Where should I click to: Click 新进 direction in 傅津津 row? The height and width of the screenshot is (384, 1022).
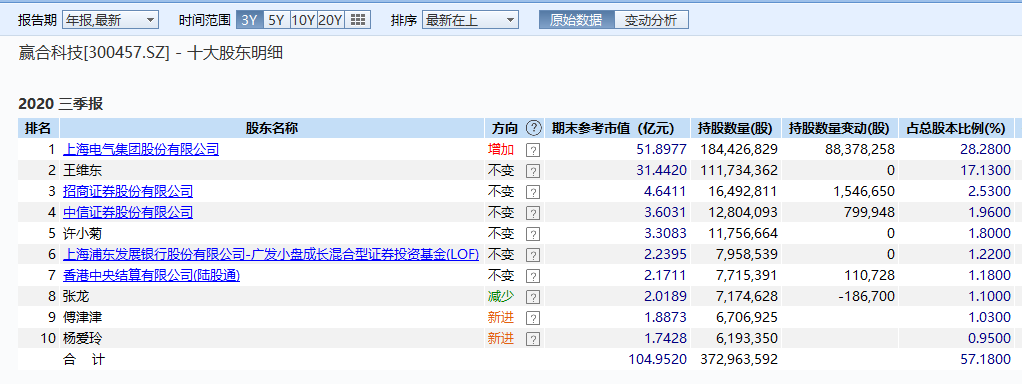click(x=501, y=318)
